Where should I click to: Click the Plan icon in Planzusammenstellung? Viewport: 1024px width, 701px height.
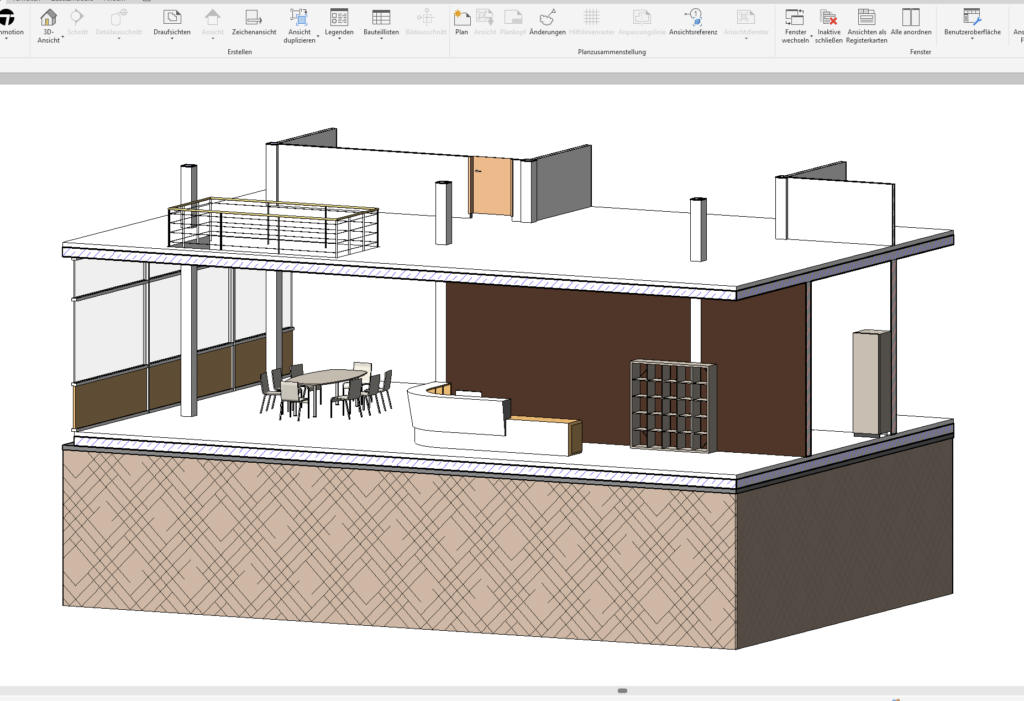461,22
